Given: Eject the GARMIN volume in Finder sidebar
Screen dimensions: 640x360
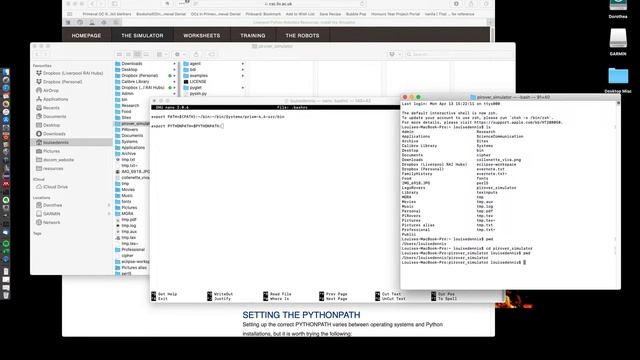Looking at the screenshot, I should point(109,213).
